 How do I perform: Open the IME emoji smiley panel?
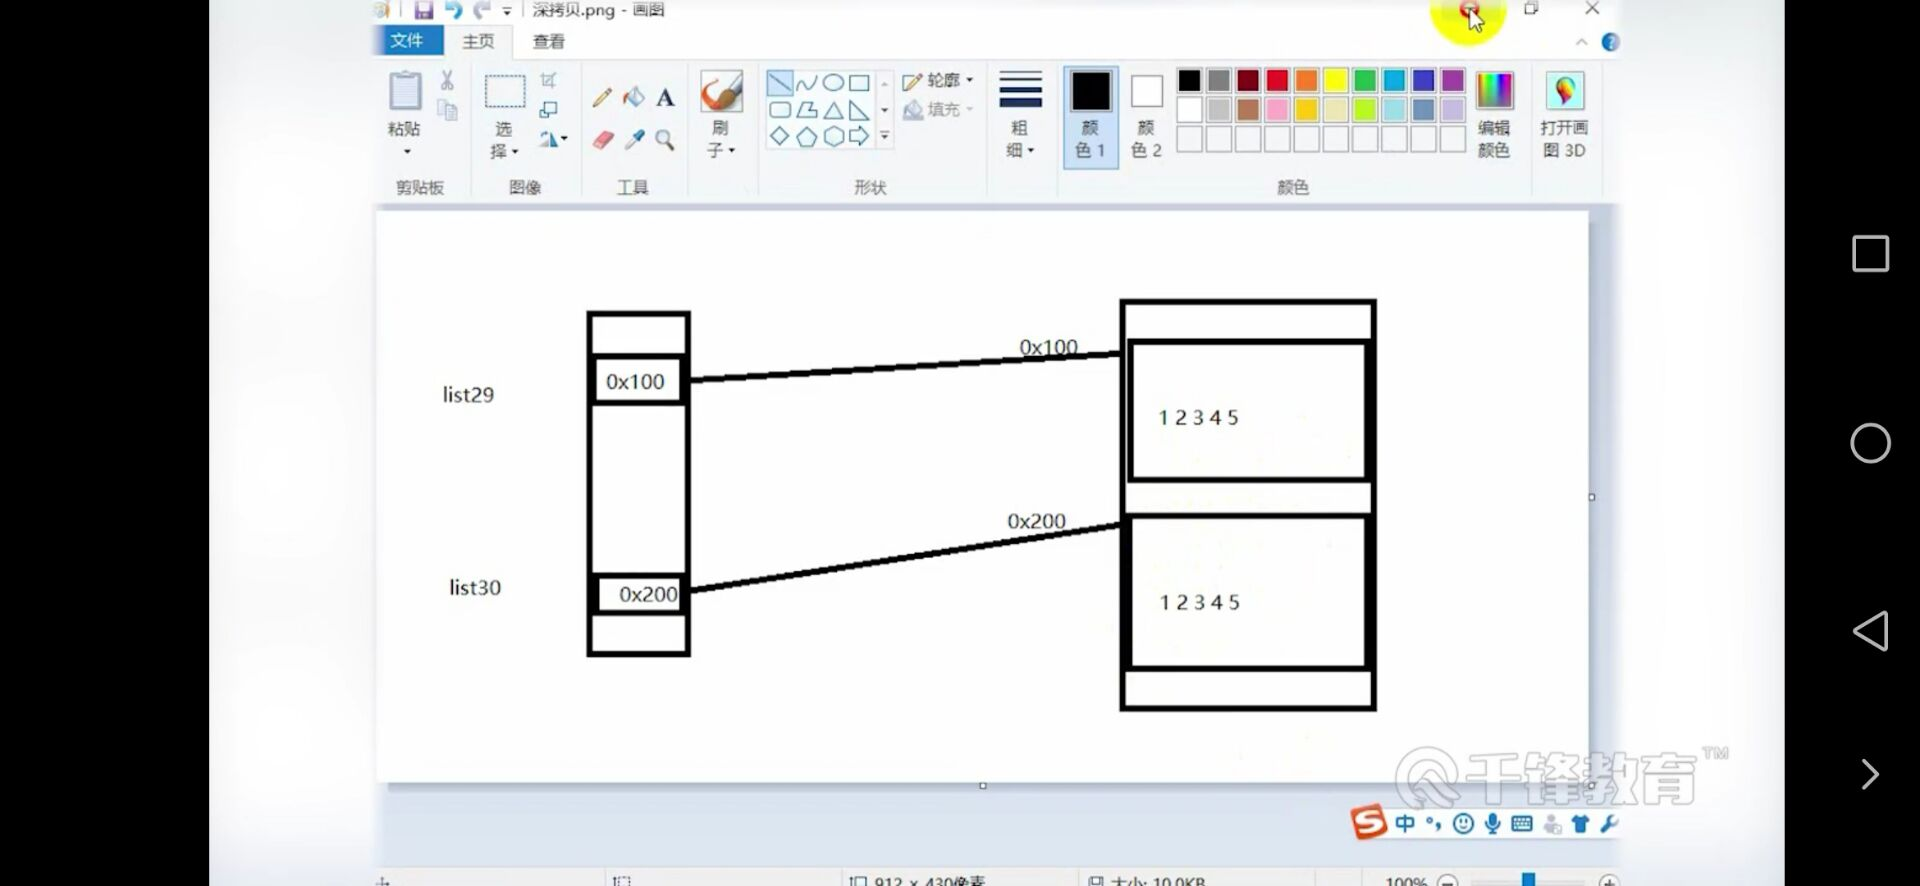click(1463, 823)
